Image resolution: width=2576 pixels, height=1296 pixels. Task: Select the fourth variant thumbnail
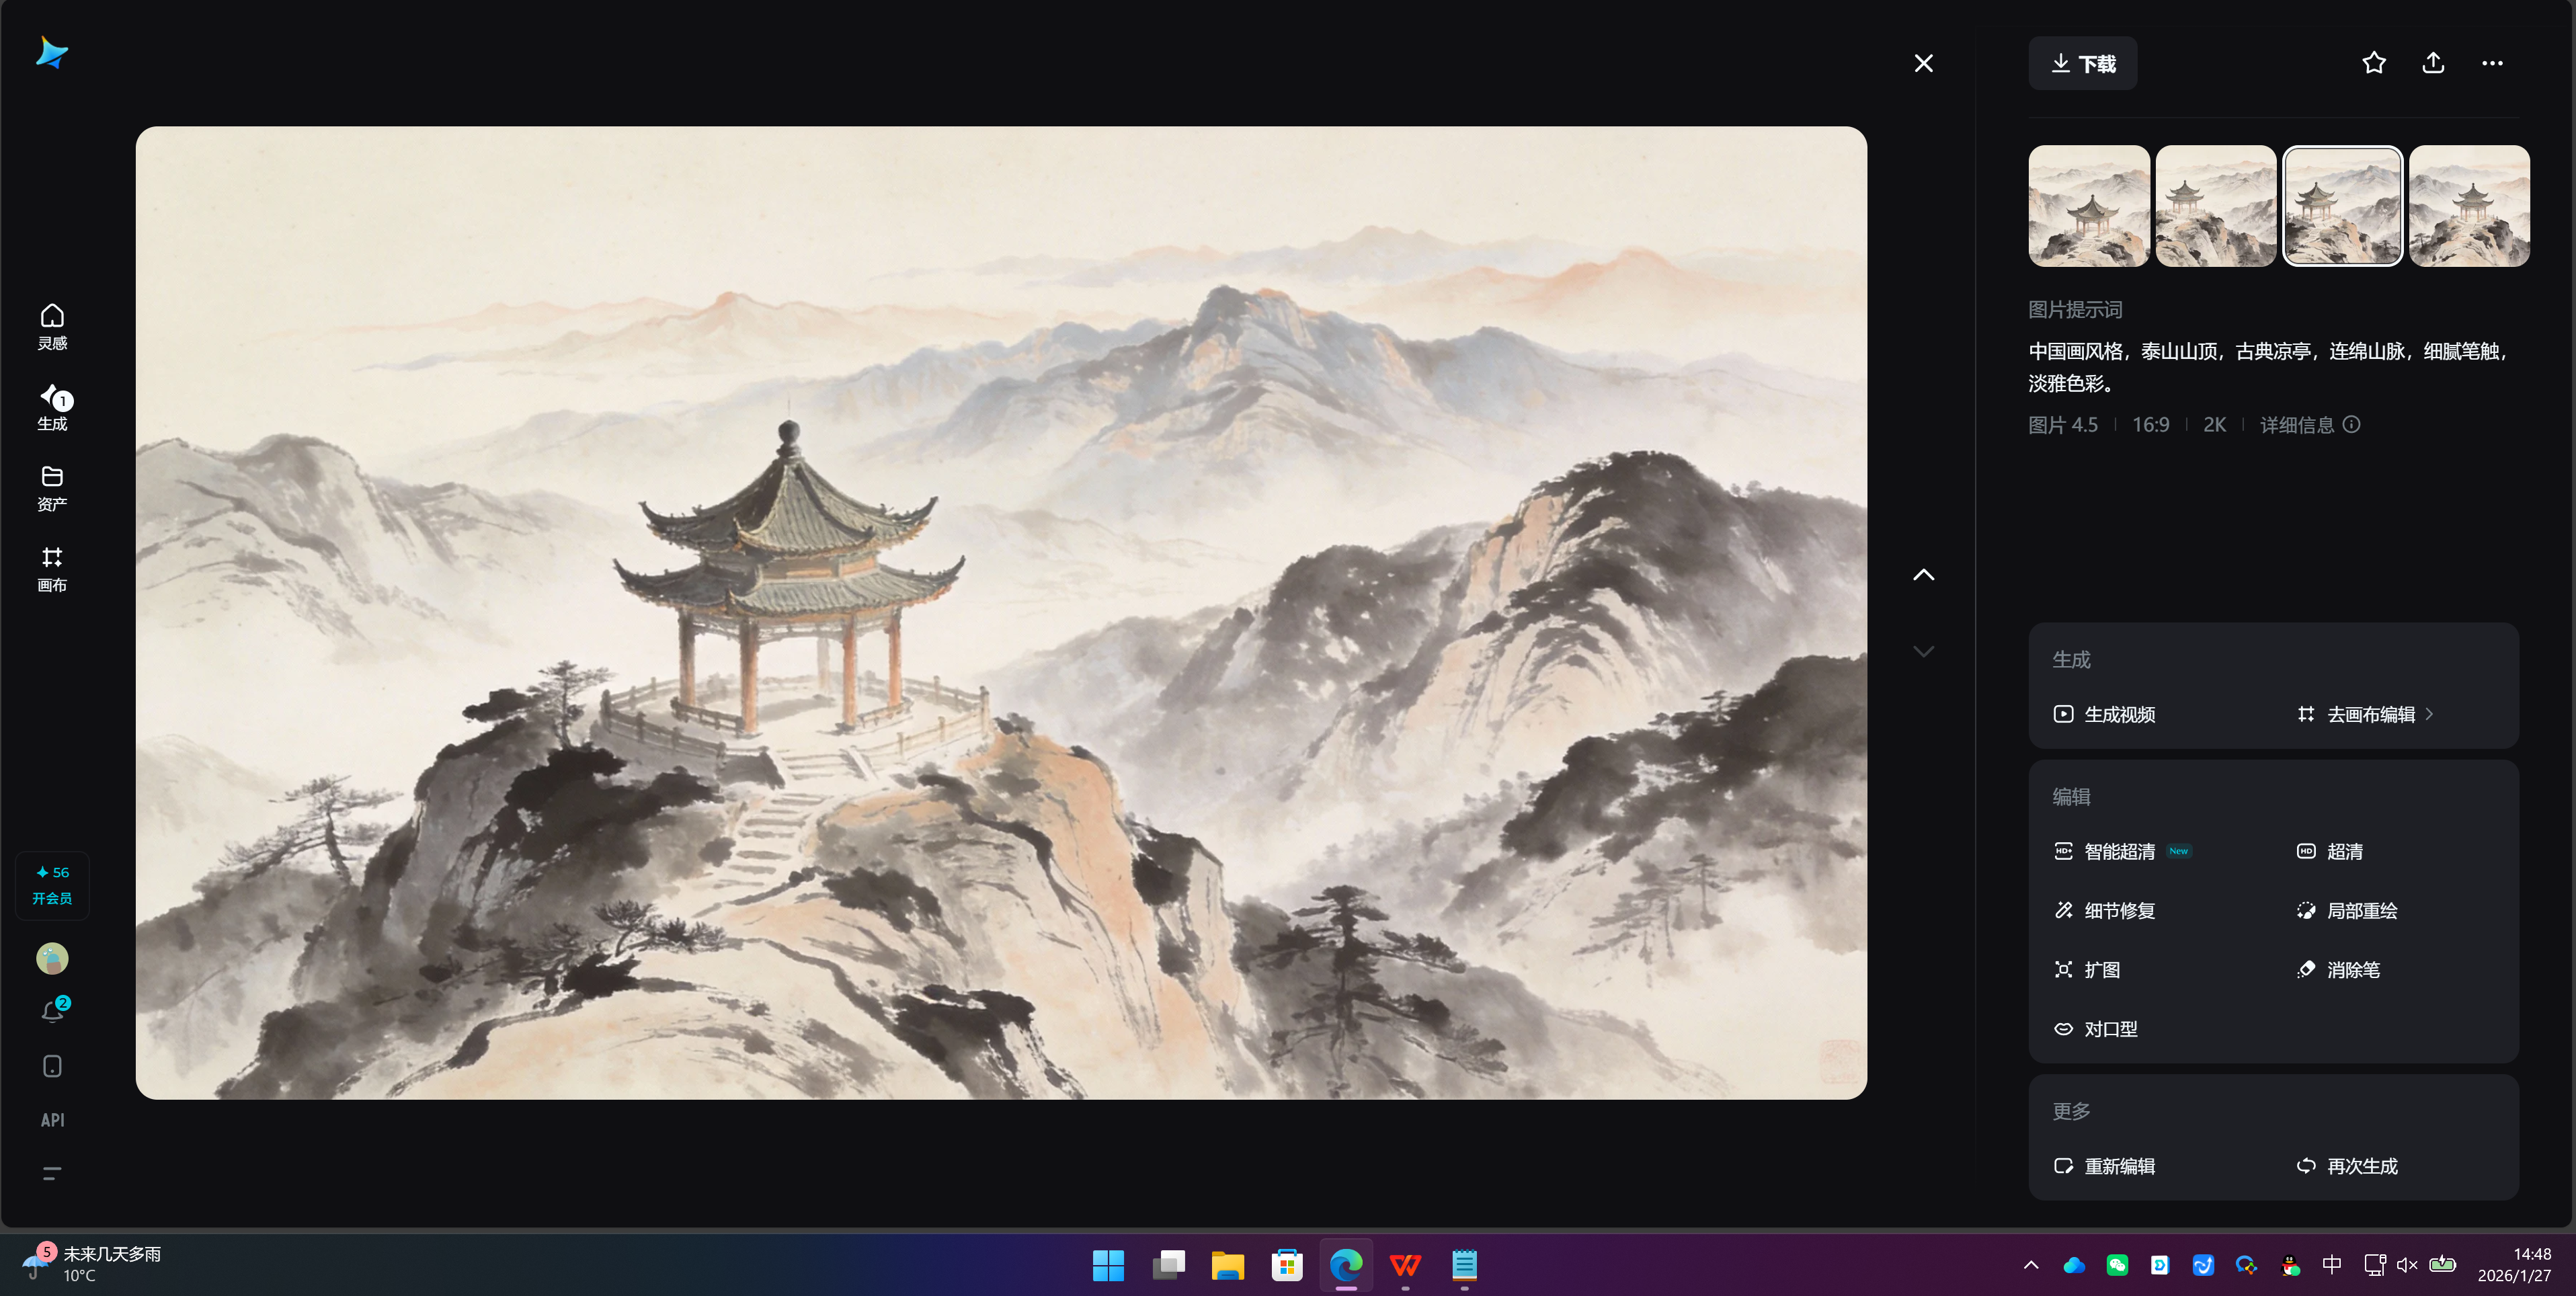2469,205
